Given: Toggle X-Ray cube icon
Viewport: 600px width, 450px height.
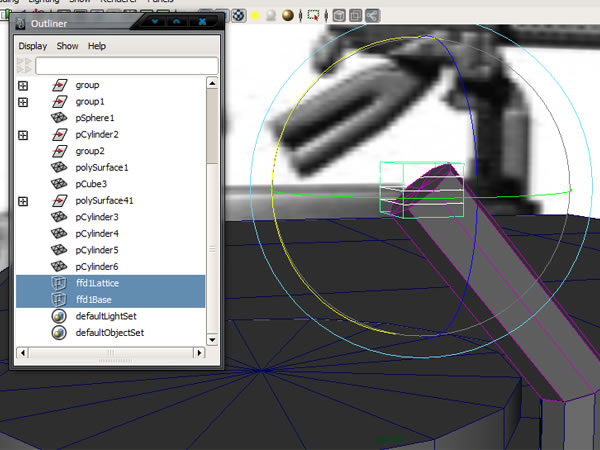Looking at the screenshot, I should 339,16.
